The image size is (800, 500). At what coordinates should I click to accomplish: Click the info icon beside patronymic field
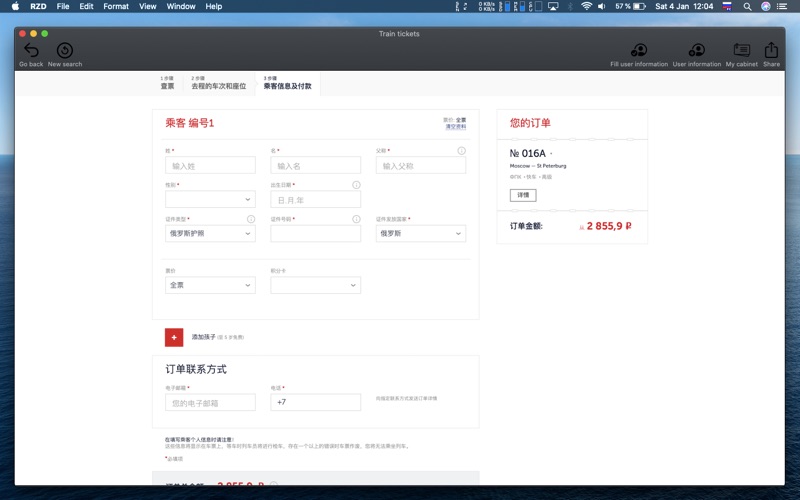tap(461, 151)
